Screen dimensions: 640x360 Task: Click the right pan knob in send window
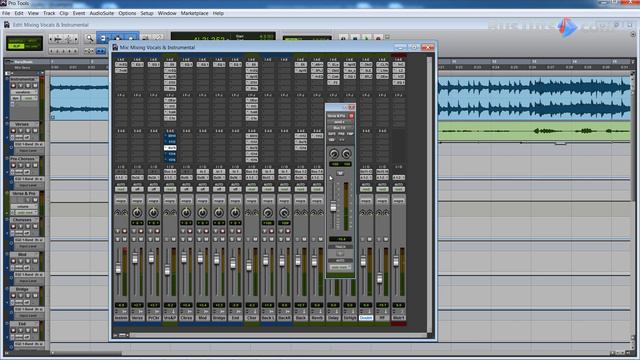click(x=347, y=154)
